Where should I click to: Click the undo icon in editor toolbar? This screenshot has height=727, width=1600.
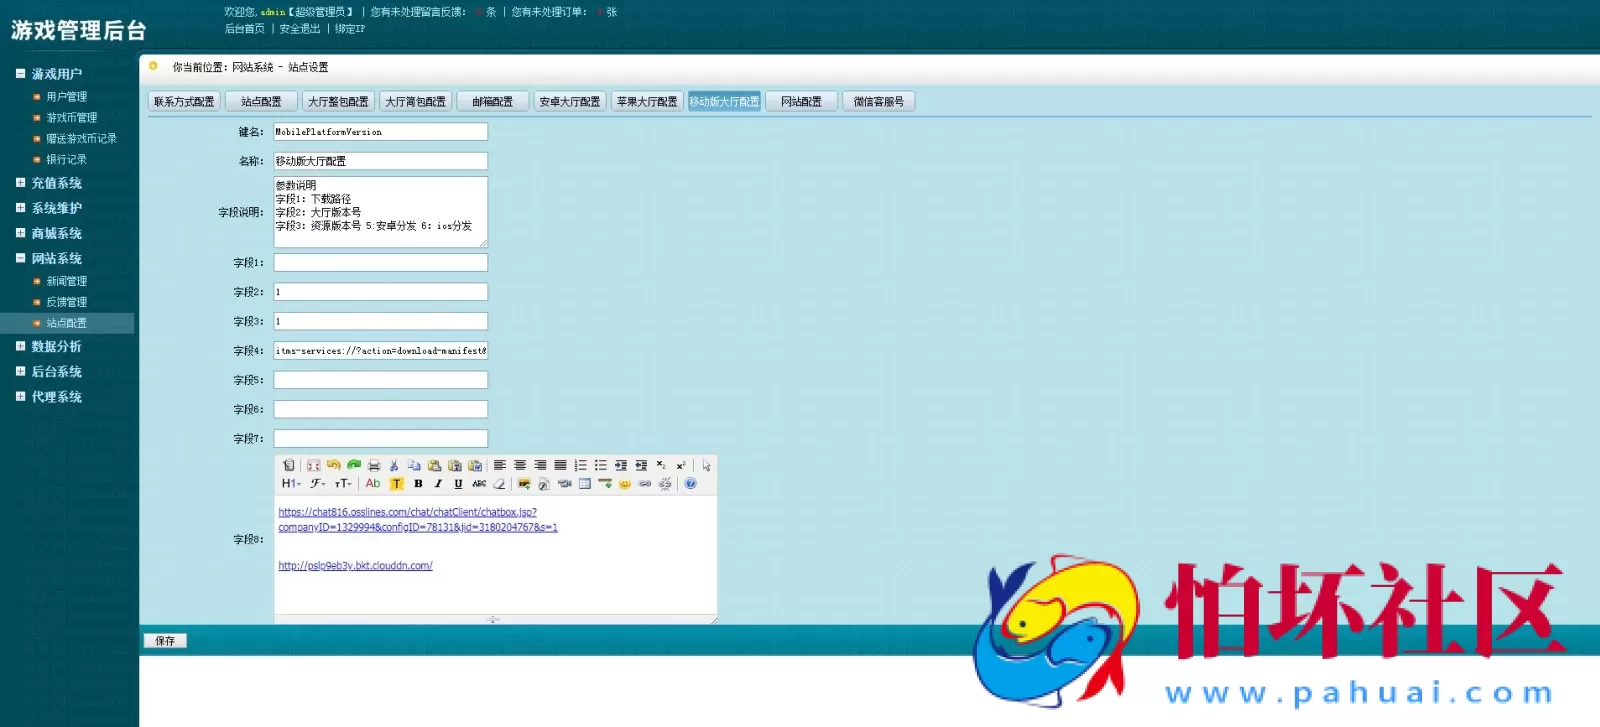point(333,465)
